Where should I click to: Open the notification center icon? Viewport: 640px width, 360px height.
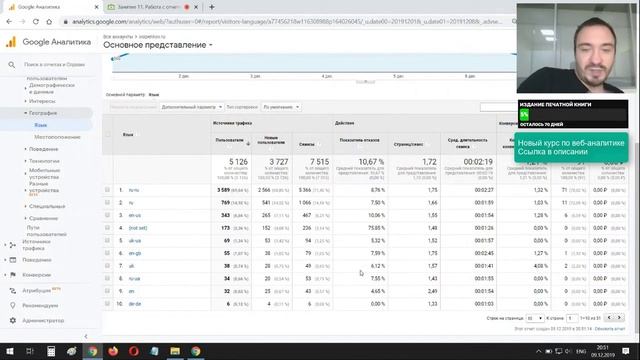coord(626,351)
